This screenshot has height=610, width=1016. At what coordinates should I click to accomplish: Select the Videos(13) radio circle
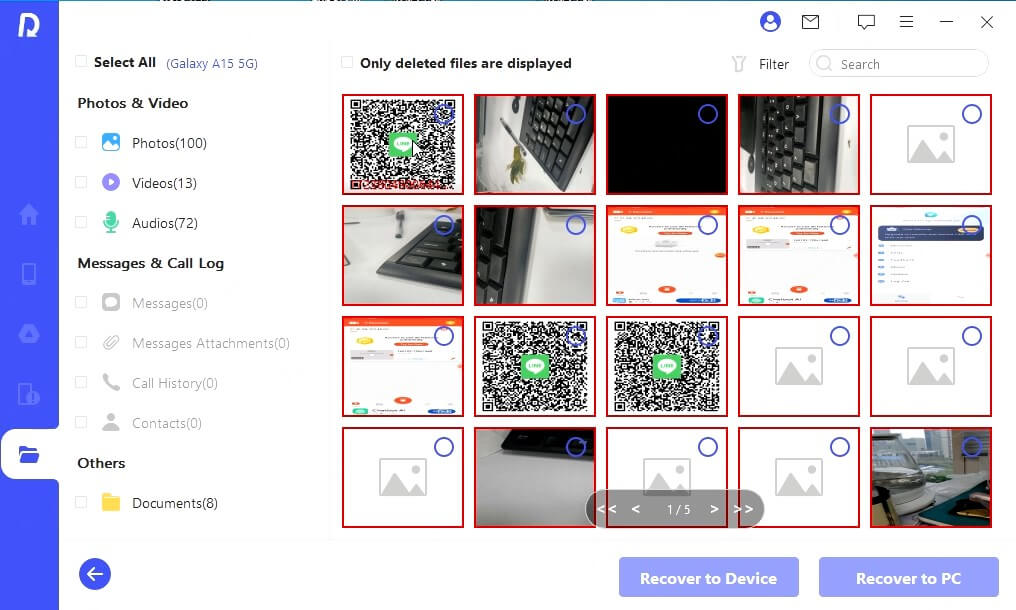(x=83, y=183)
